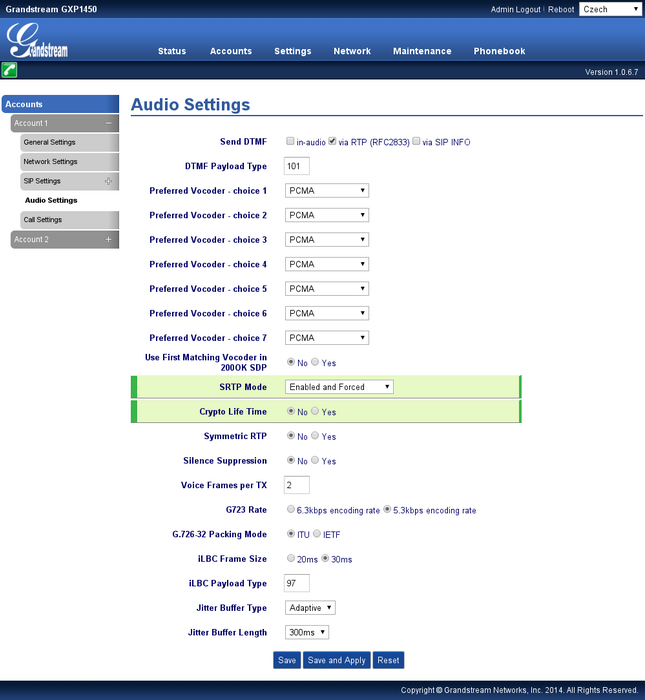Click the Voice Frames per TX field
This screenshot has width=645, height=700.
(296, 485)
